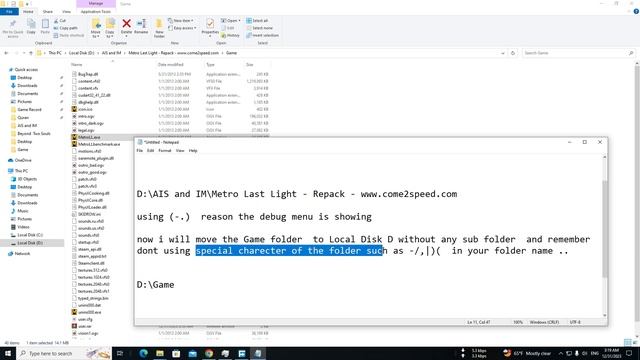Click the Pin to Quick access icon
Viewport: 640px width, 360px height.
pos(13,24)
